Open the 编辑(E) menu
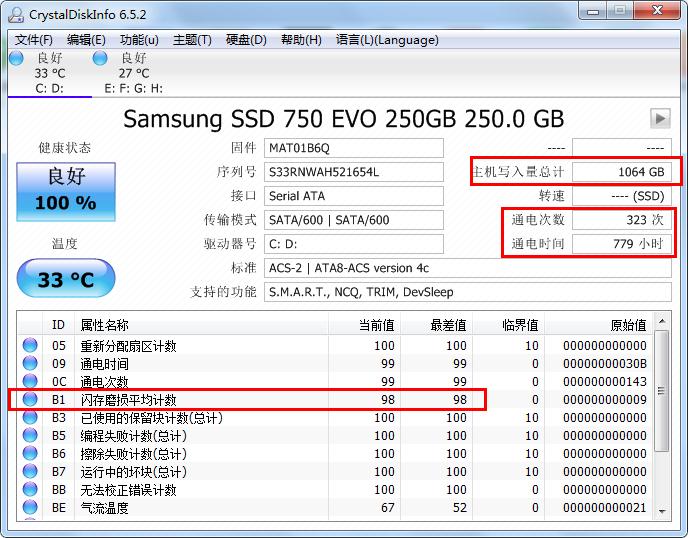This screenshot has width=688, height=538. pos(86,40)
